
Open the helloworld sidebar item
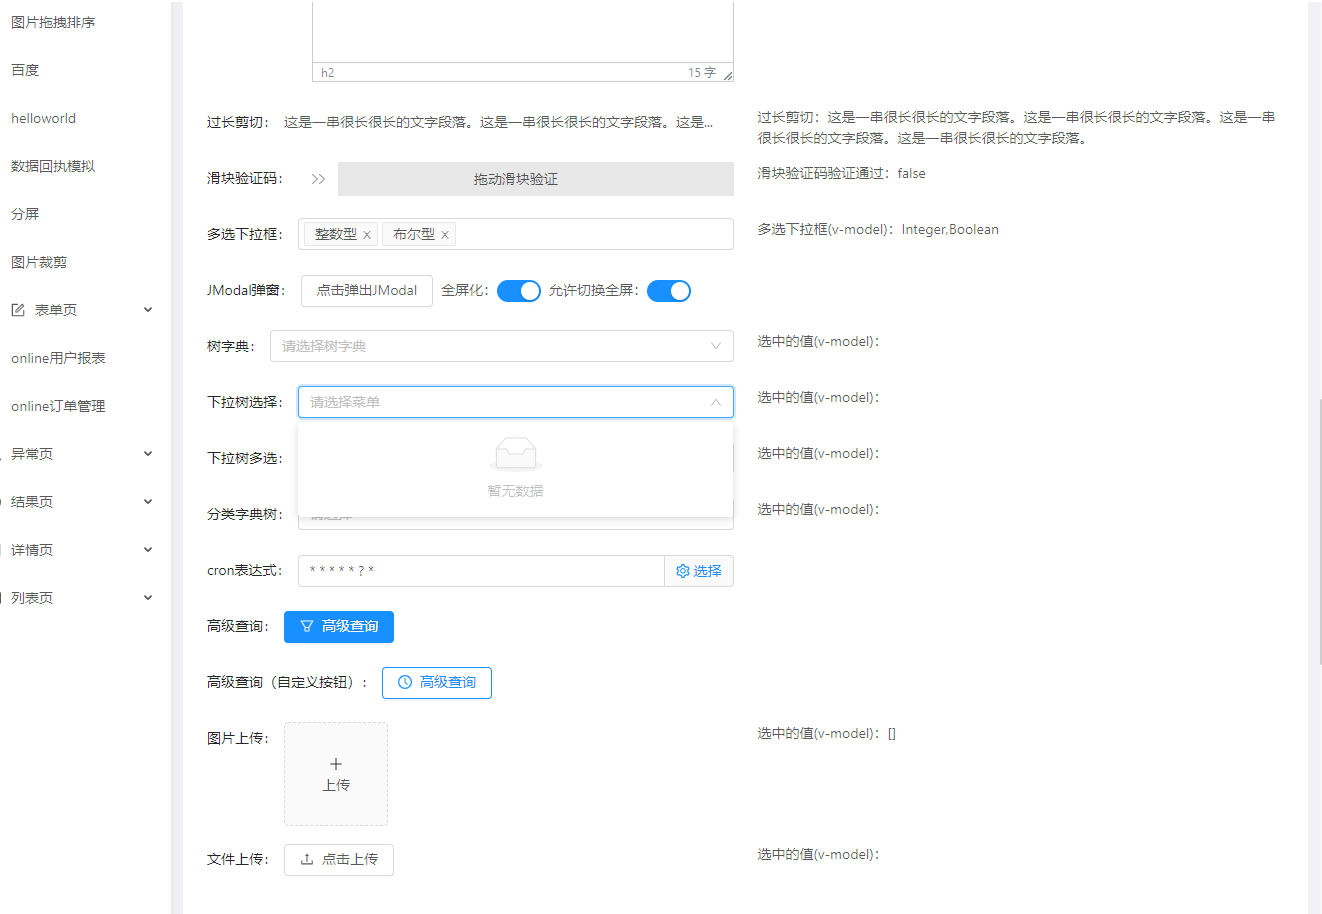[43, 118]
